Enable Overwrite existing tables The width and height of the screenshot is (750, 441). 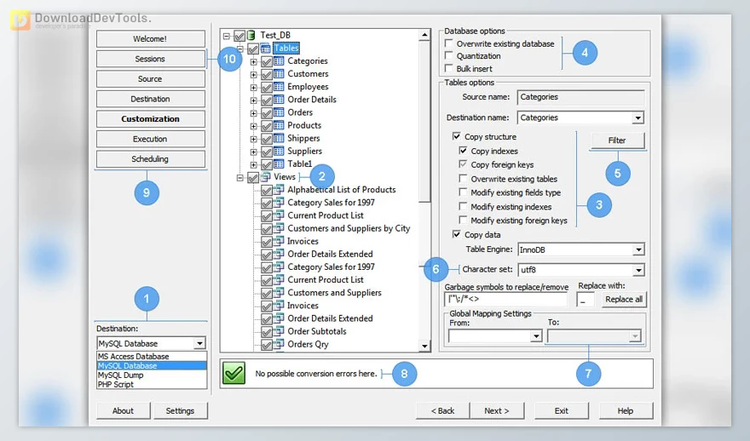point(463,178)
